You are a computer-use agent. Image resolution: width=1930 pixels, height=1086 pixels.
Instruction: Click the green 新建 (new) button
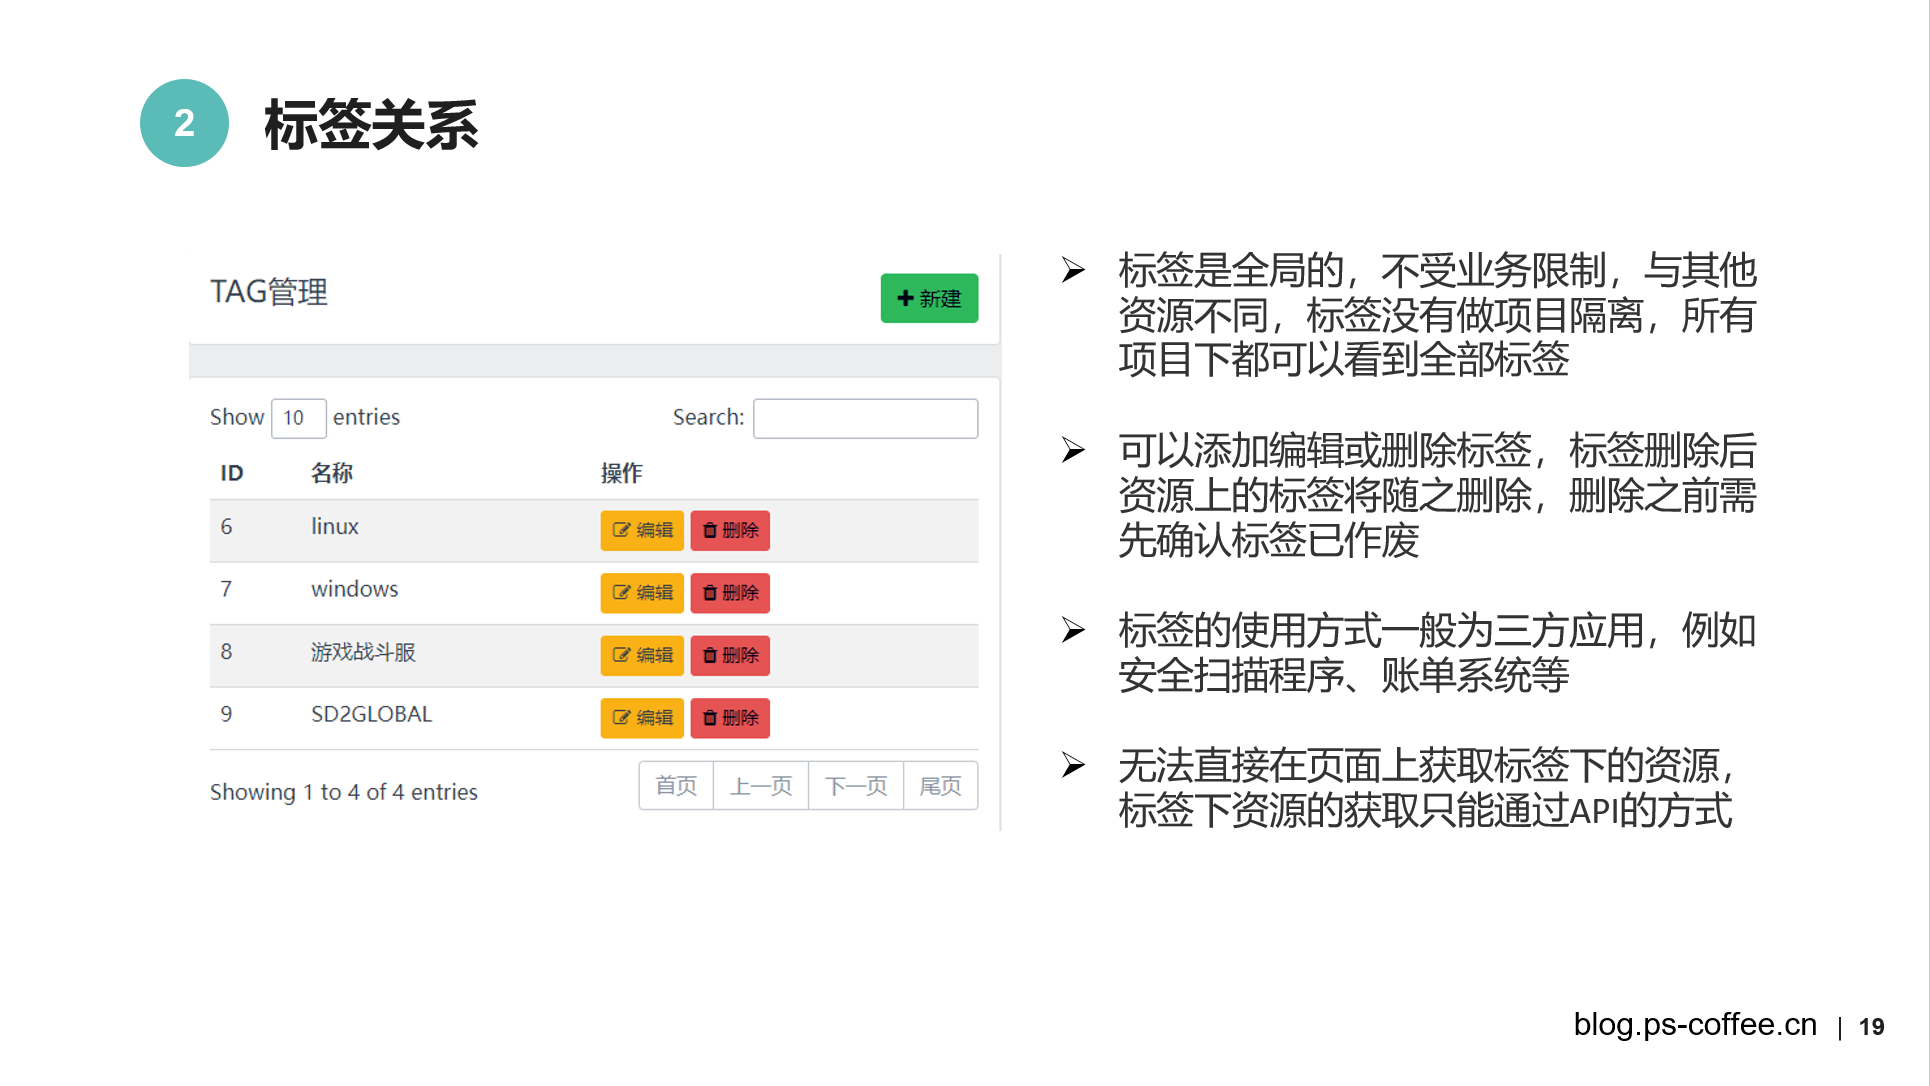click(928, 298)
